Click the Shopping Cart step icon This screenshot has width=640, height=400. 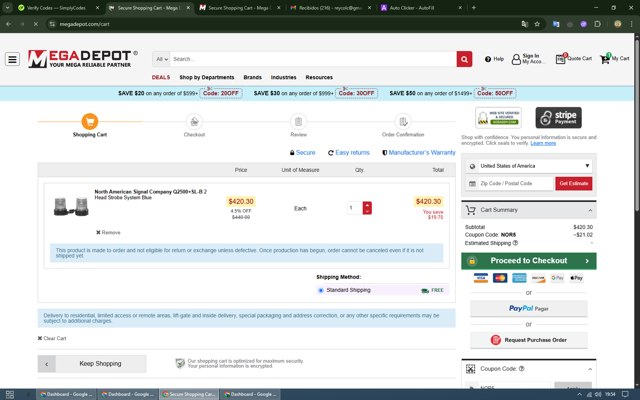[90, 121]
